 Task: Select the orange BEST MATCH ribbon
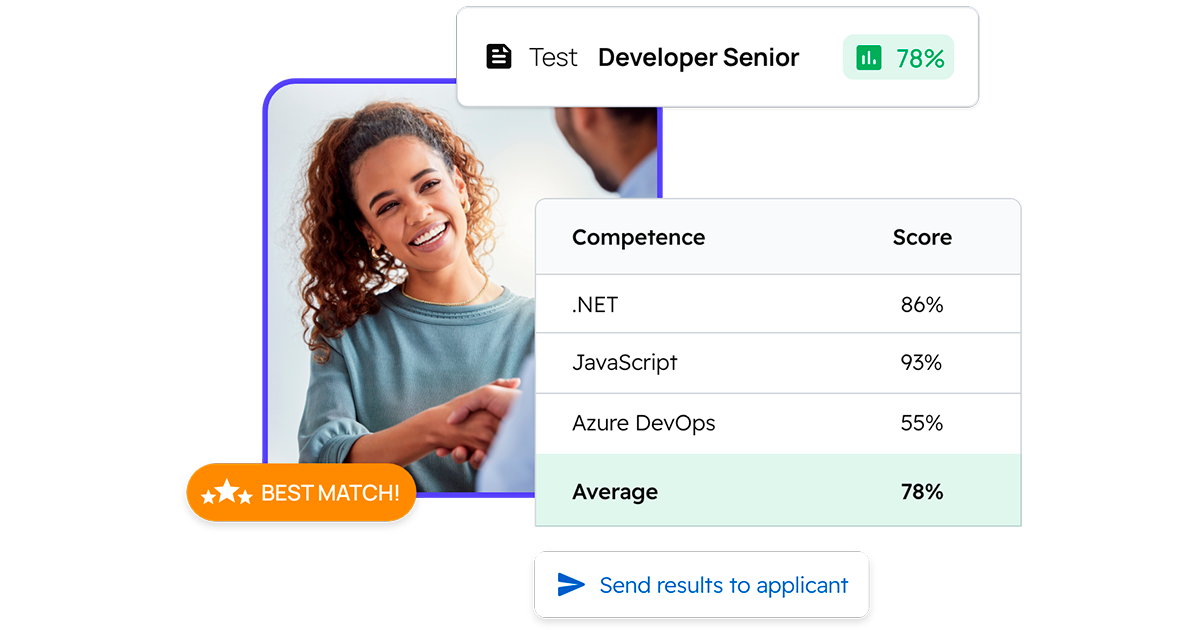tap(301, 492)
